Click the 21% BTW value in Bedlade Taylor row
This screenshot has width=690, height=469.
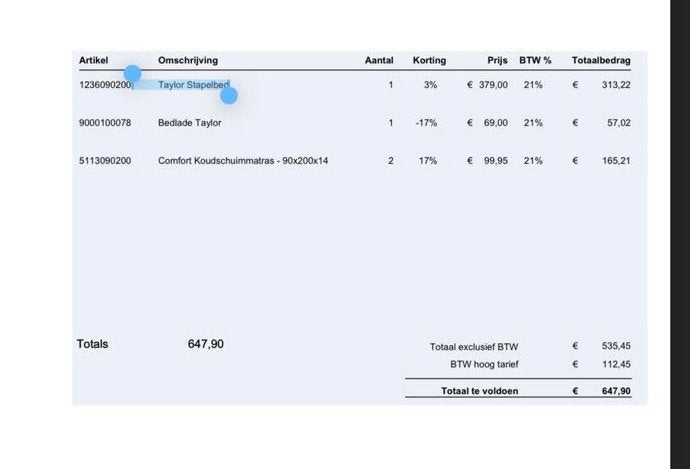click(533, 123)
